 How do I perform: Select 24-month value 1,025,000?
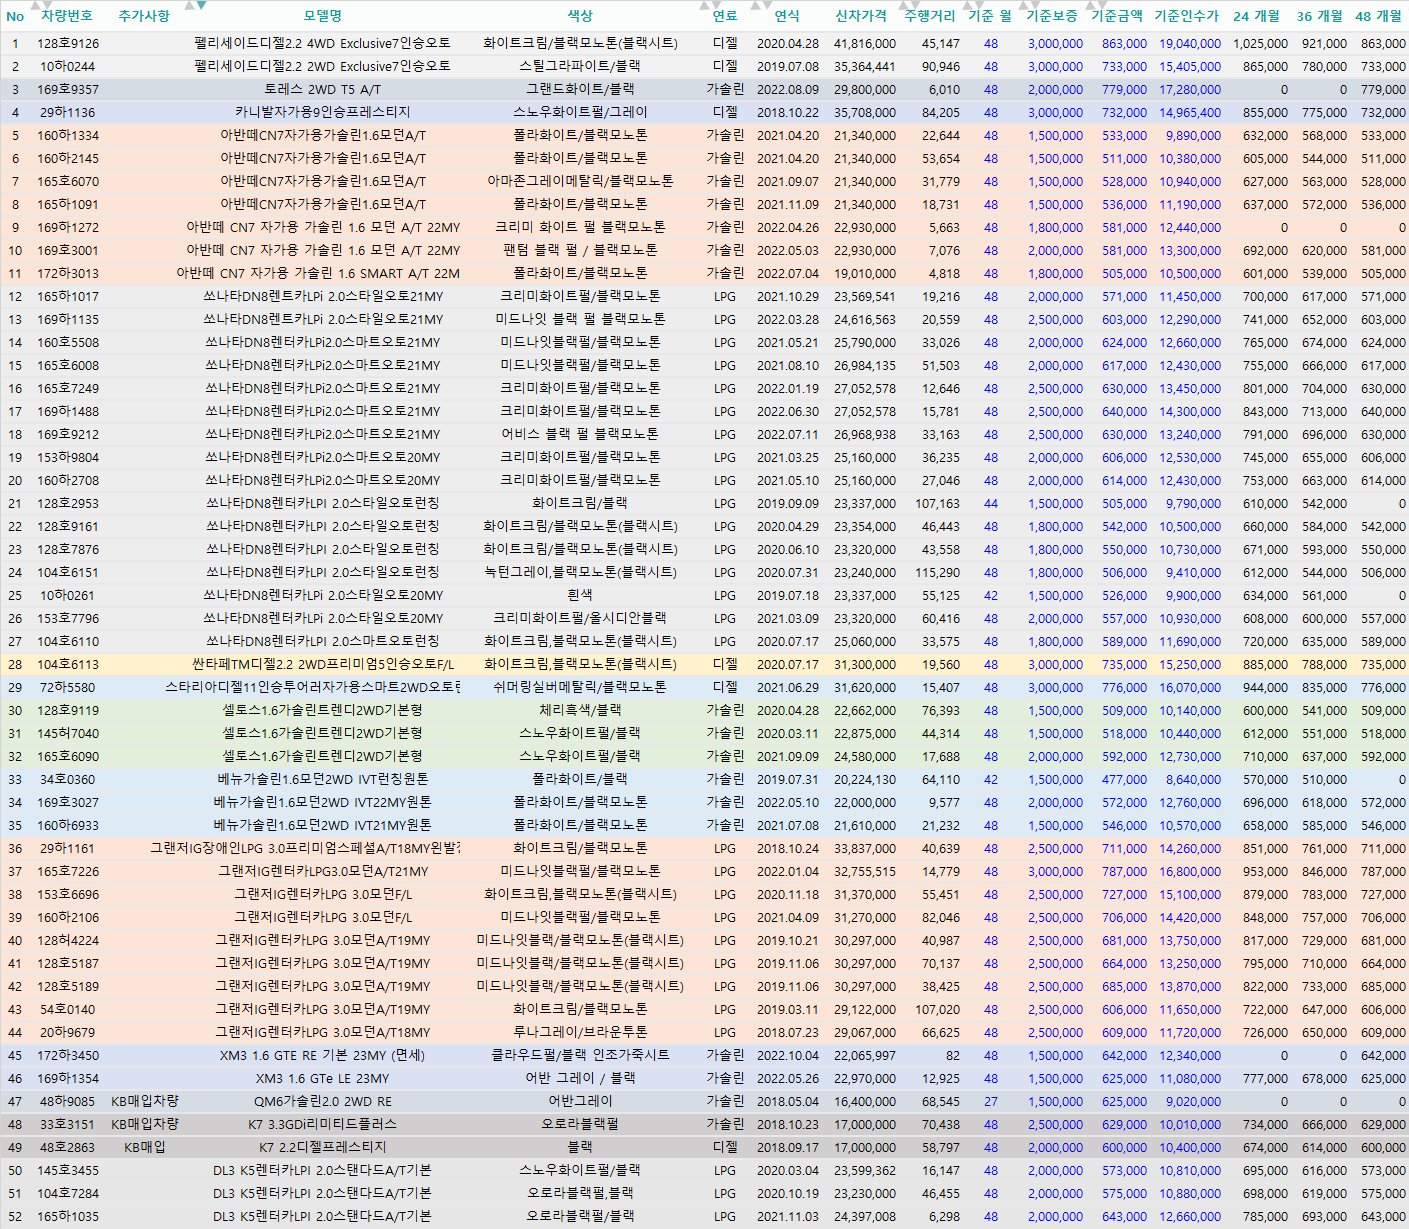tap(1261, 44)
